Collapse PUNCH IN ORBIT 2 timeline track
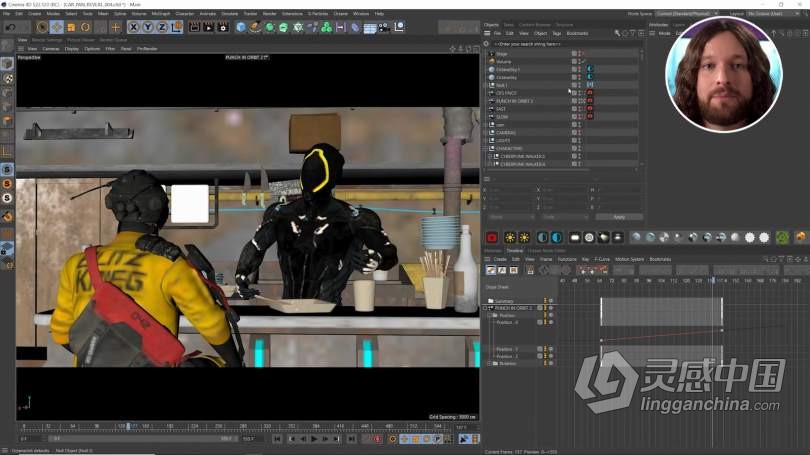 click(486, 308)
